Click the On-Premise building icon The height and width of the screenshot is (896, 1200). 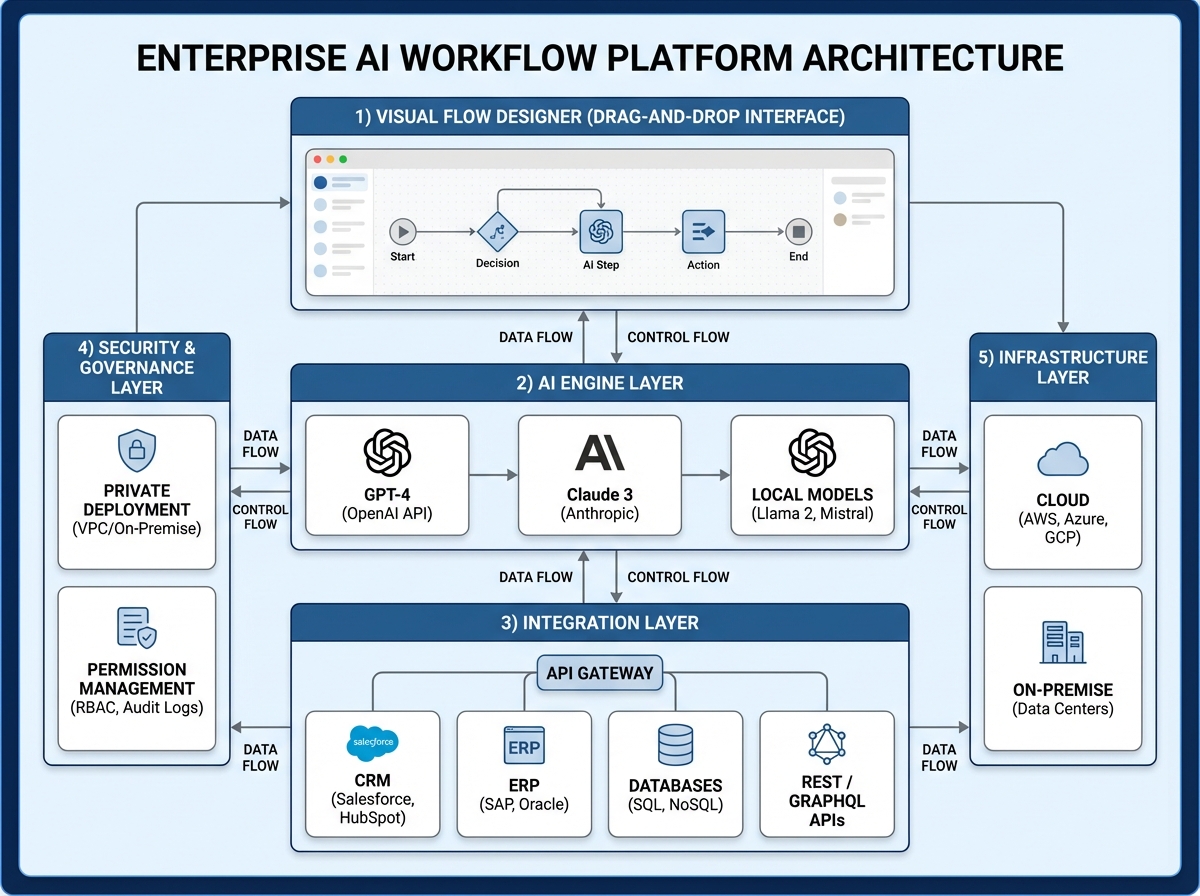(1062, 641)
